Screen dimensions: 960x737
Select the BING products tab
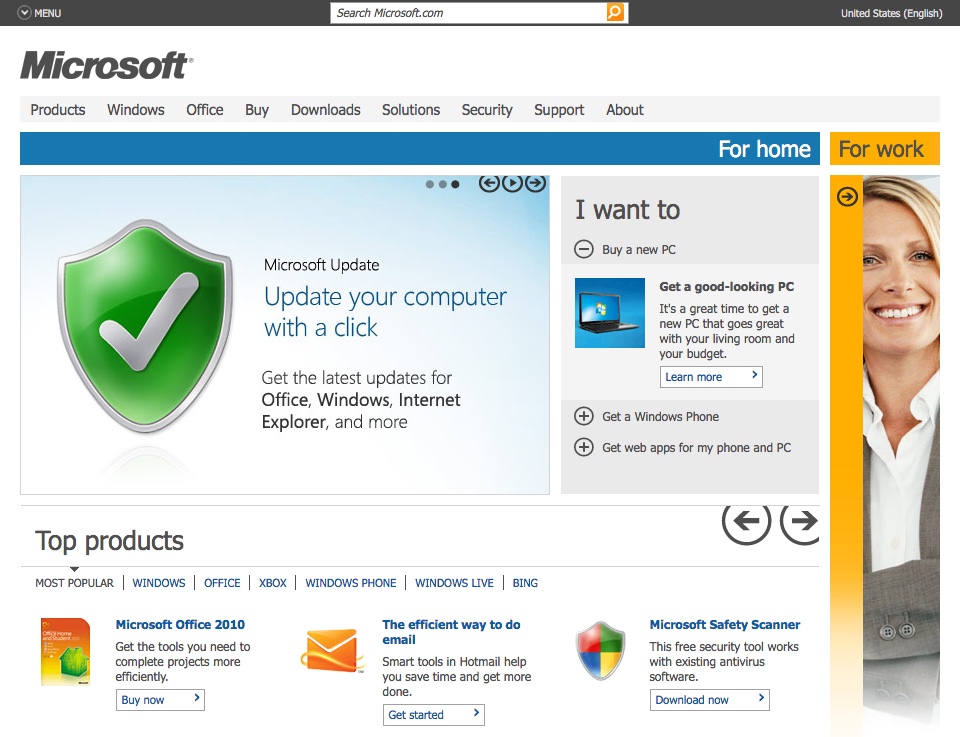[x=525, y=583]
